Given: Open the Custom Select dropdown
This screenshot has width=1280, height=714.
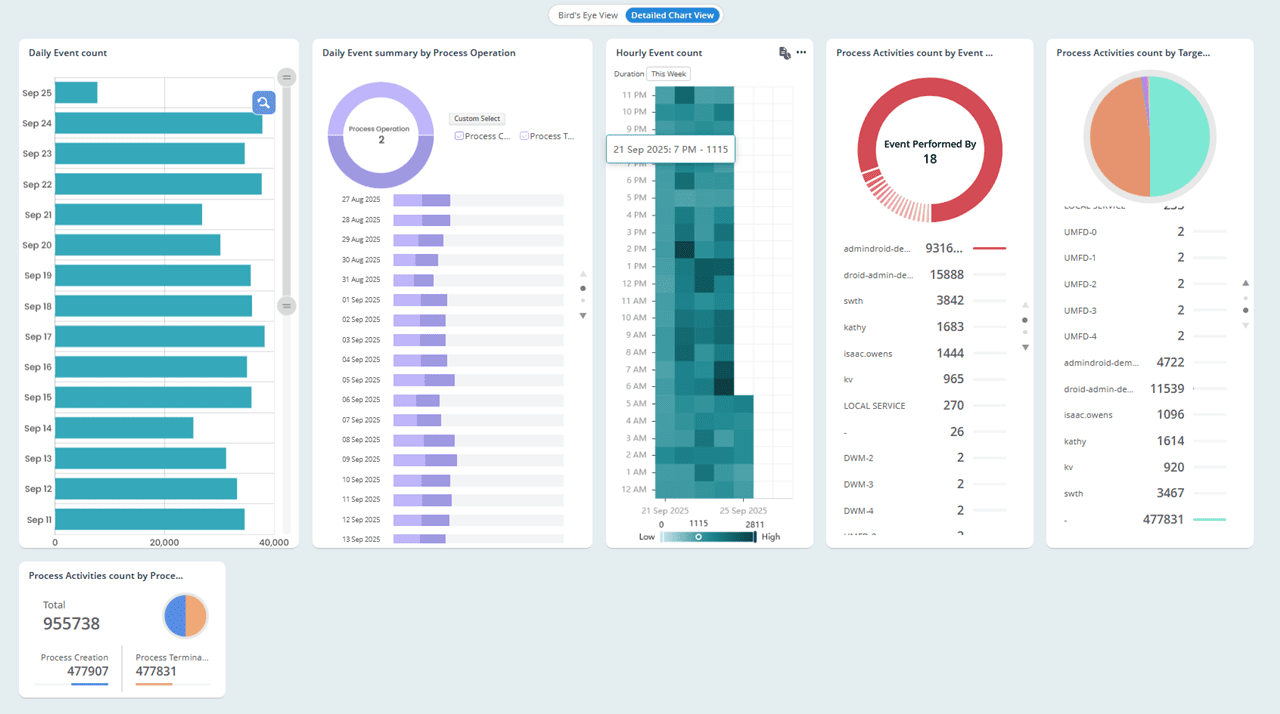Looking at the screenshot, I should pos(477,119).
